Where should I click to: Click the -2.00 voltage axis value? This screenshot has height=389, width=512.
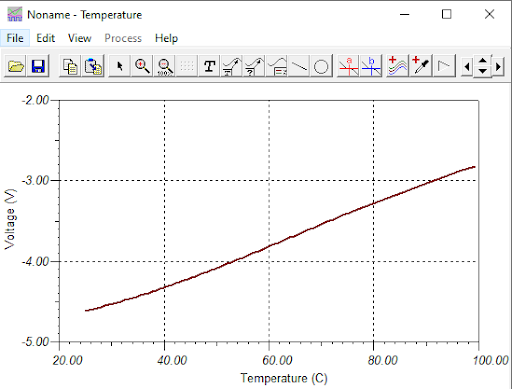point(36,100)
